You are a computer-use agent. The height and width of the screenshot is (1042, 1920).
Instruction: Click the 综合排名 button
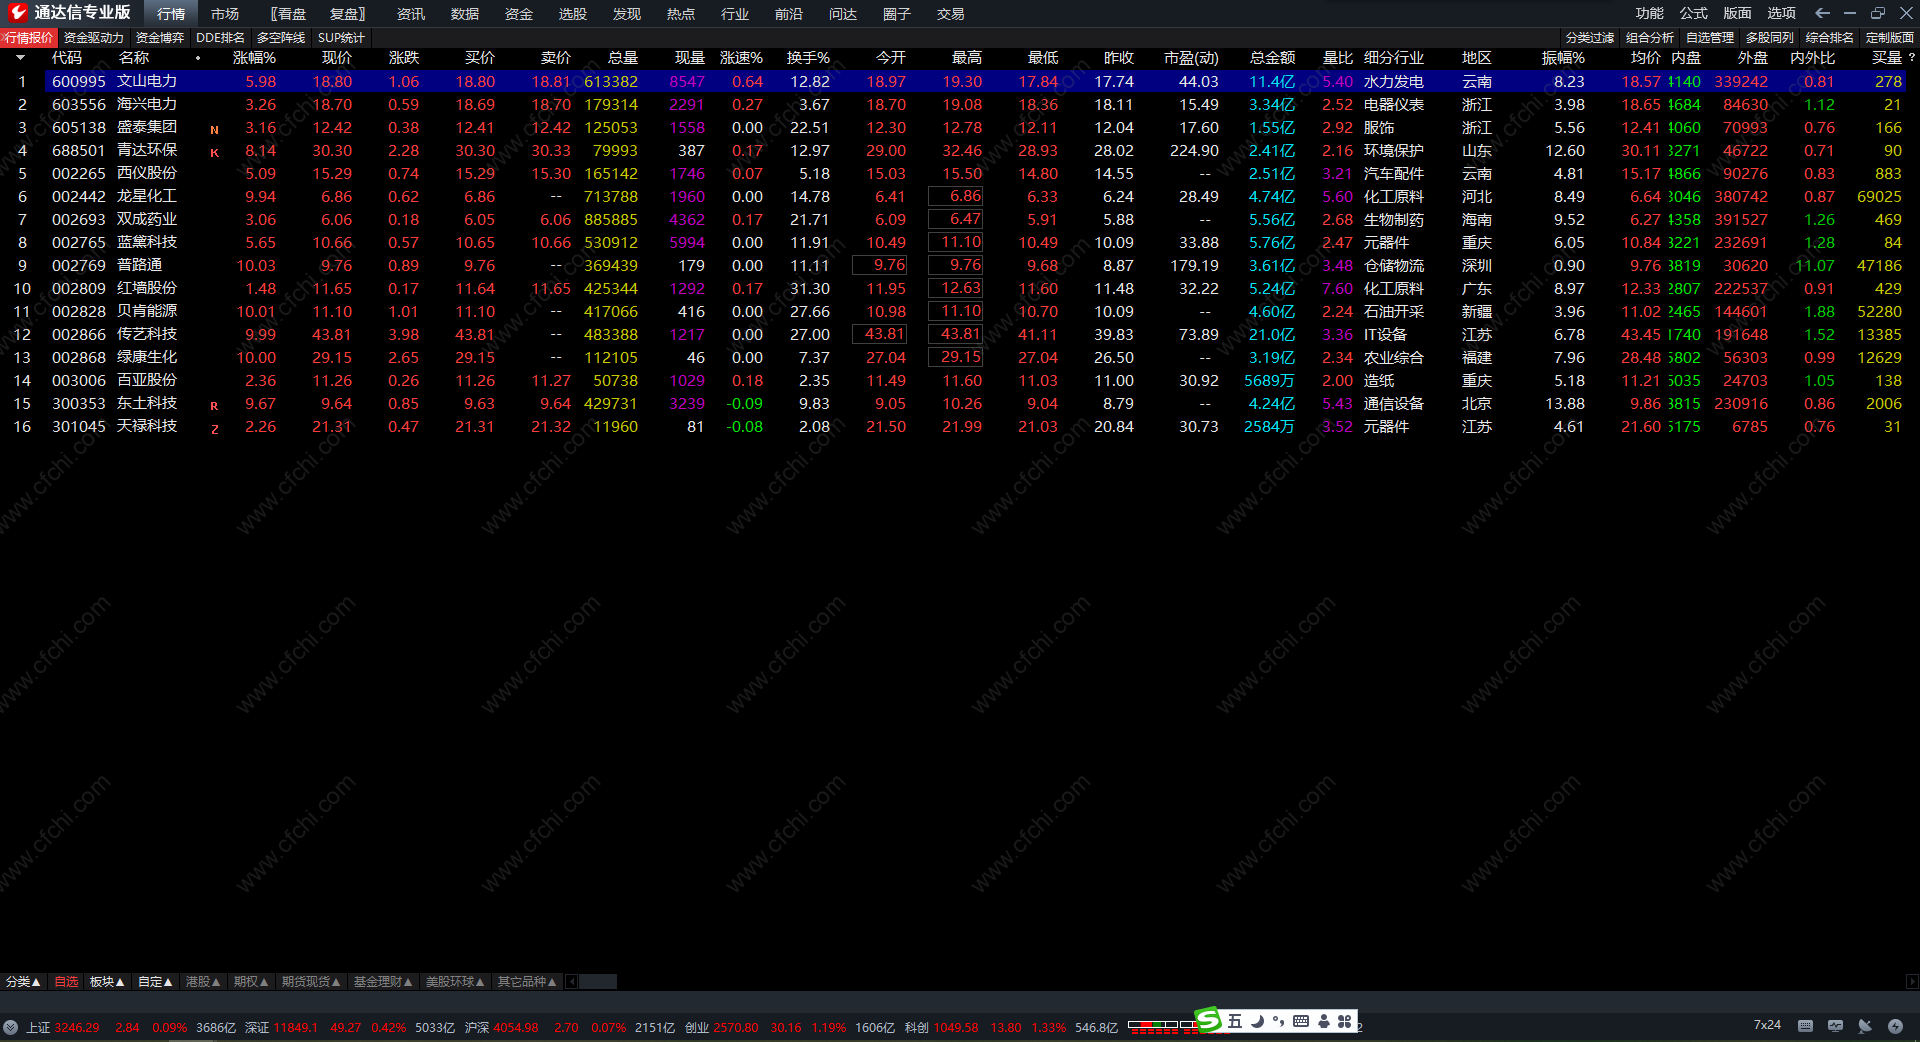click(1830, 38)
